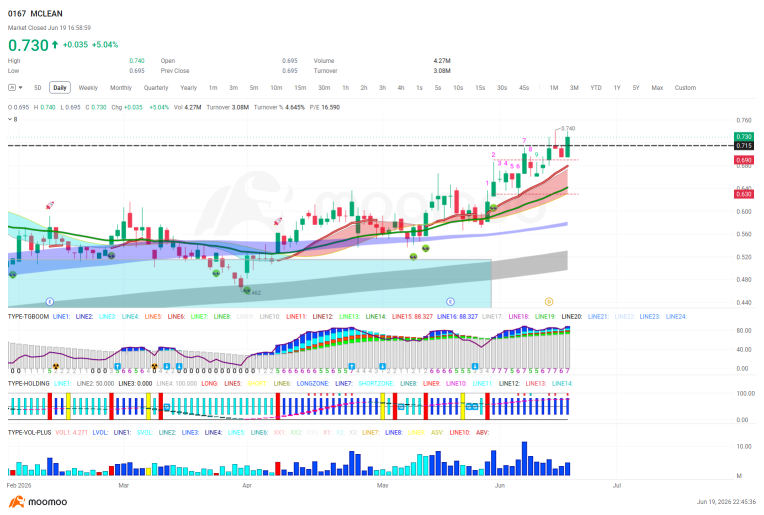Click the TYPE-TGBOOM indicator name
The image size is (764, 515).
(28, 317)
